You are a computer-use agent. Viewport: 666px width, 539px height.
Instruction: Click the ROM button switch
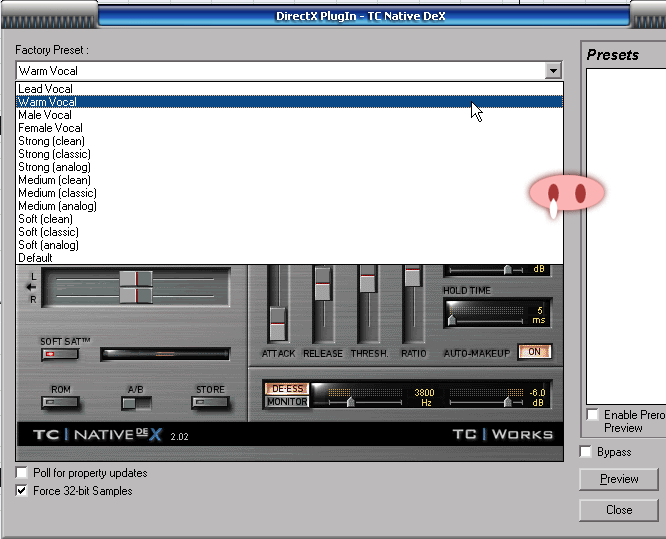60,402
